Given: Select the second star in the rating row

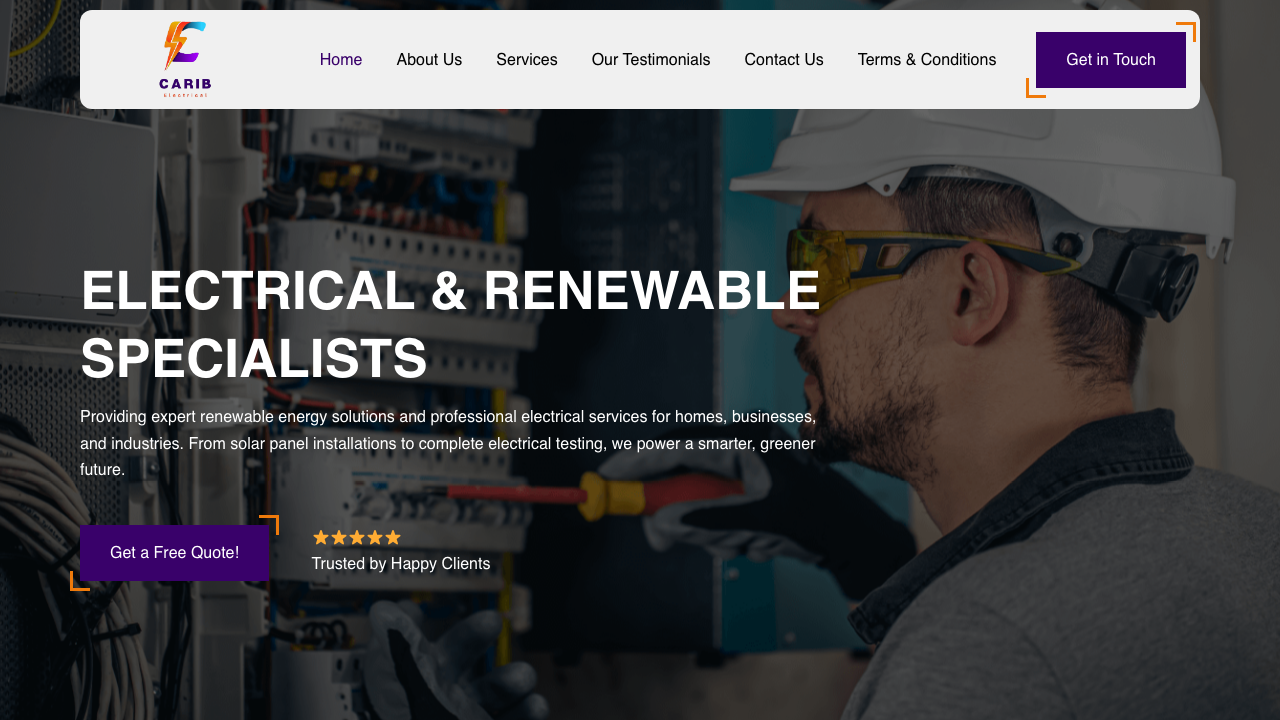Looking at the screenshot, I should [338, 537].
